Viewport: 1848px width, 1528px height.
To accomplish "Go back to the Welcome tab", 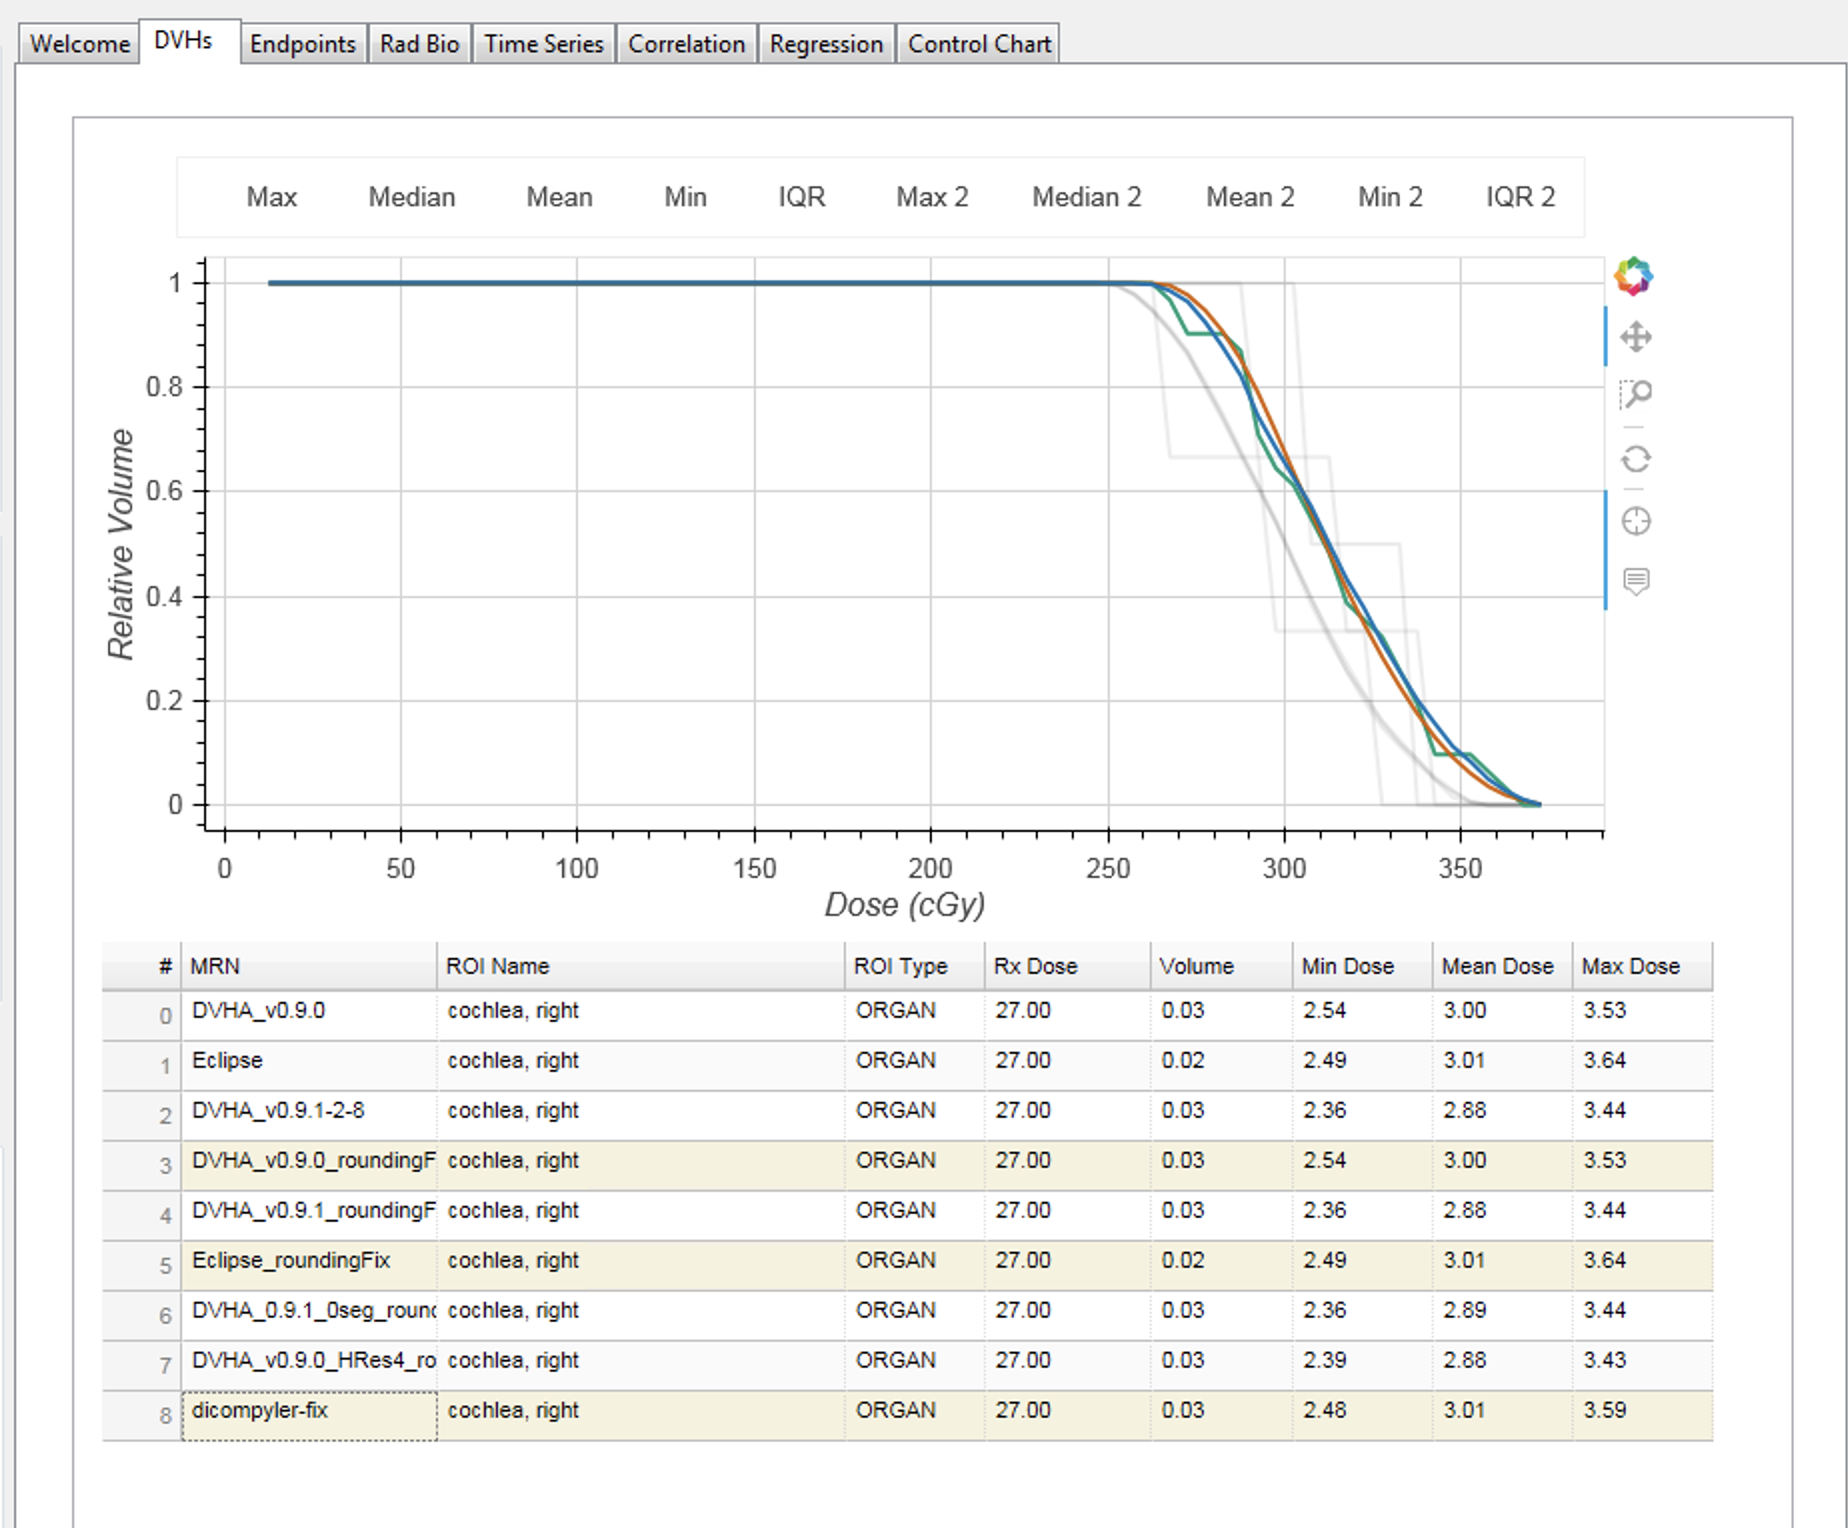I will click(x=78, y=43).
